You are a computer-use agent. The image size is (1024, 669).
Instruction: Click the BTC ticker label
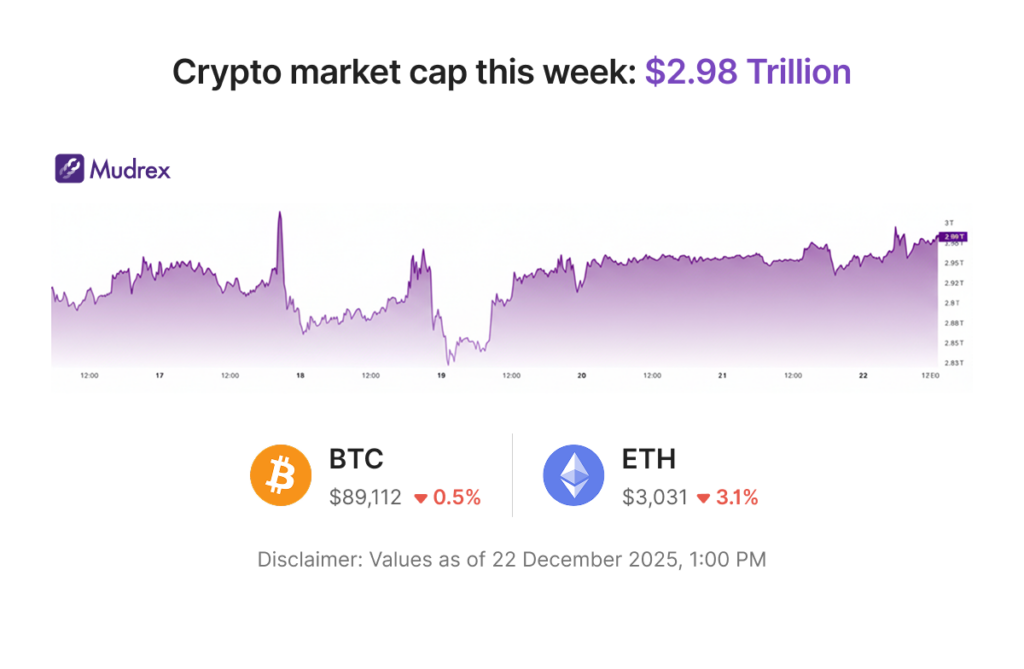pos(356,459)
